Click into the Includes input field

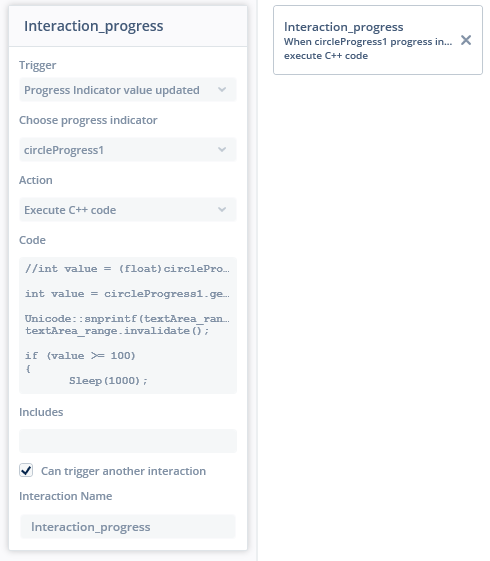pyautogui.click(x=128, y=441)
